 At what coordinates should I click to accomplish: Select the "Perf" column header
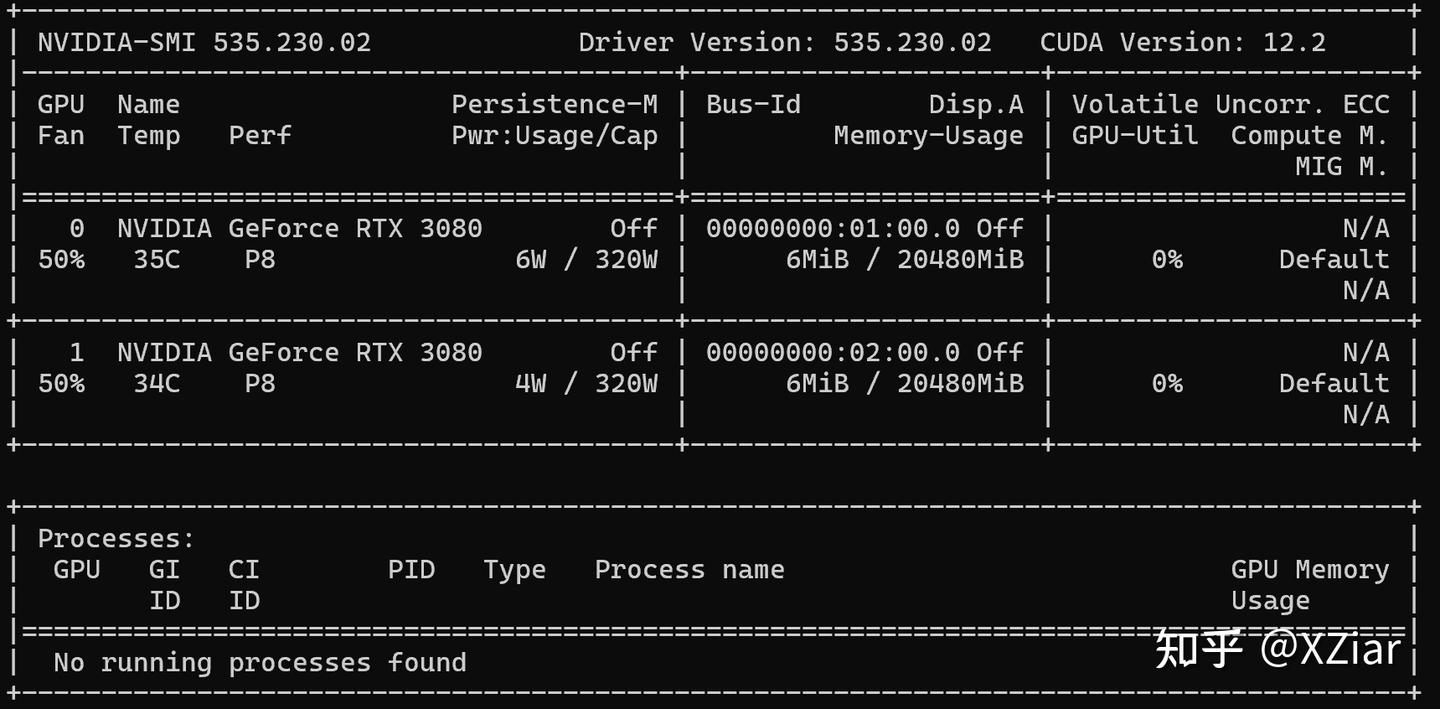pyautogui.click(x=260, y=135)
